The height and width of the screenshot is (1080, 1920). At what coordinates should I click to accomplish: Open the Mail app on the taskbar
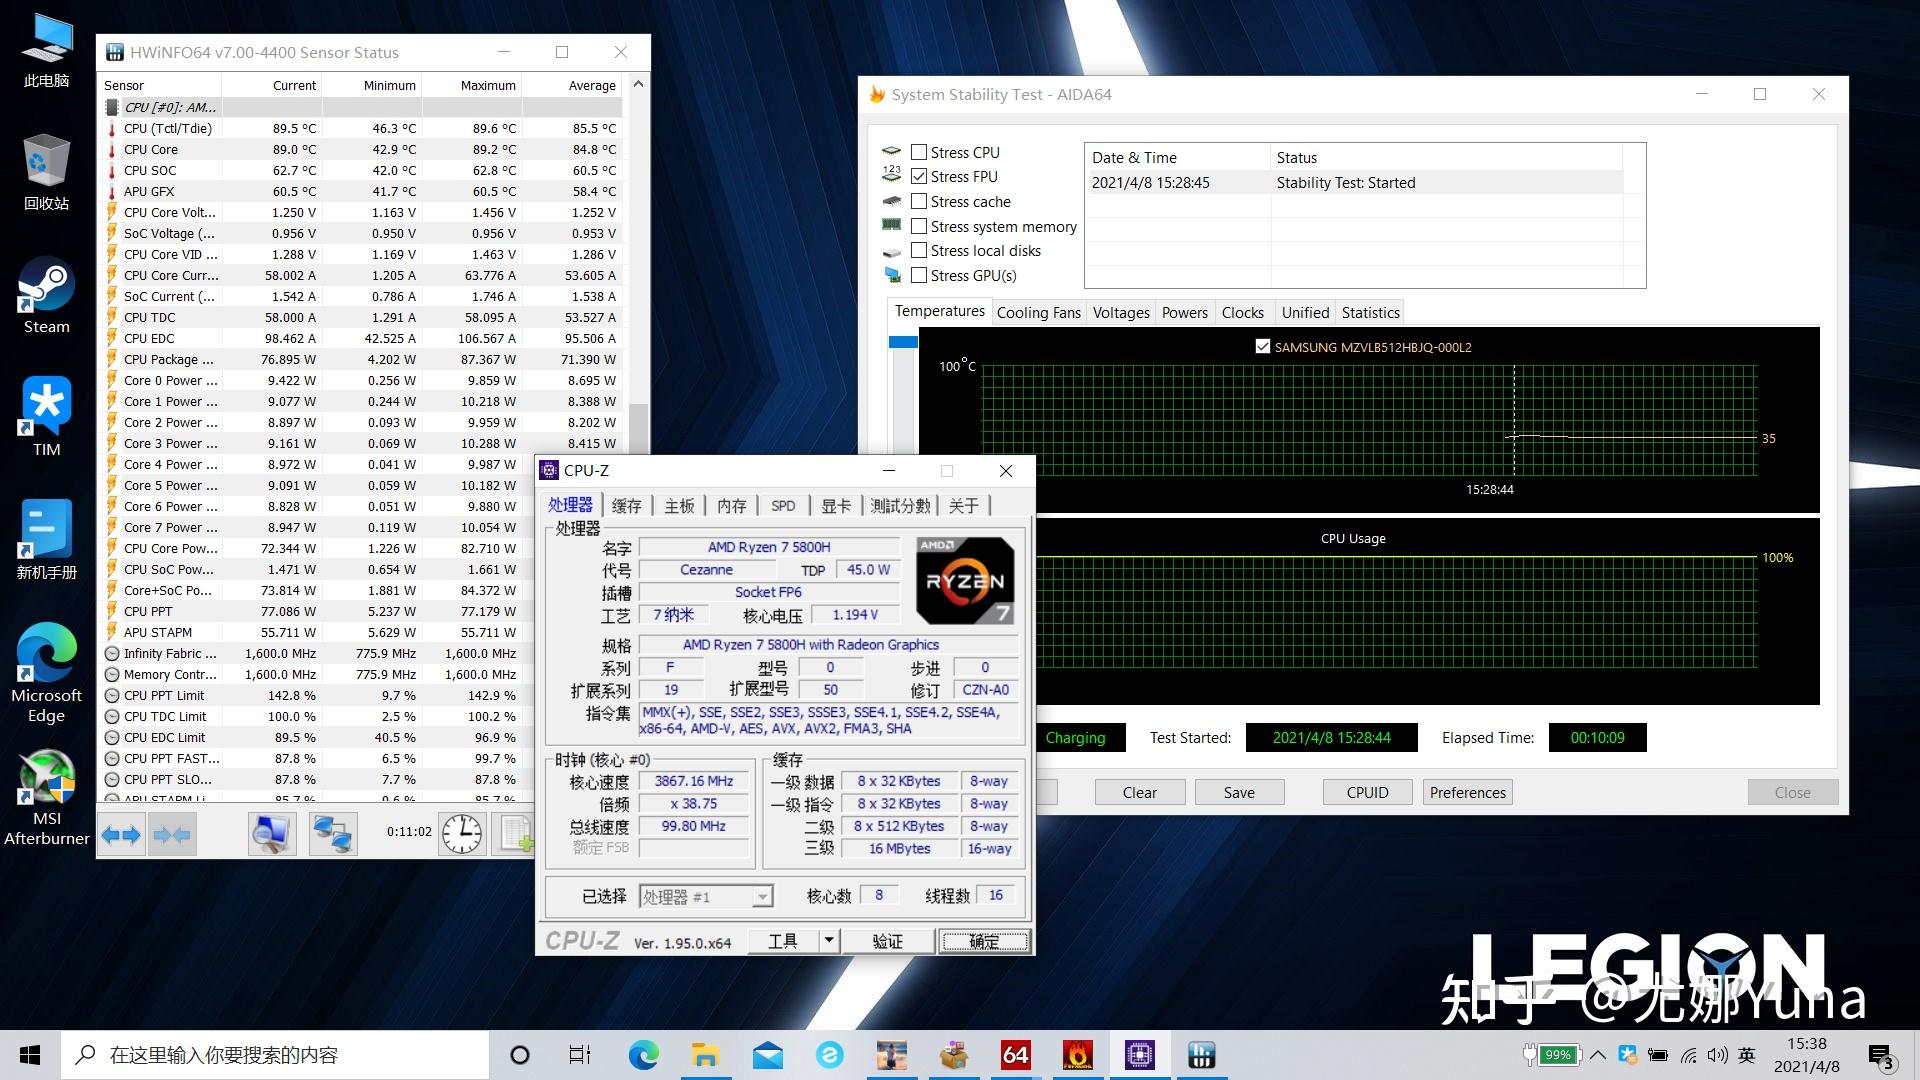click(768, 1055)
